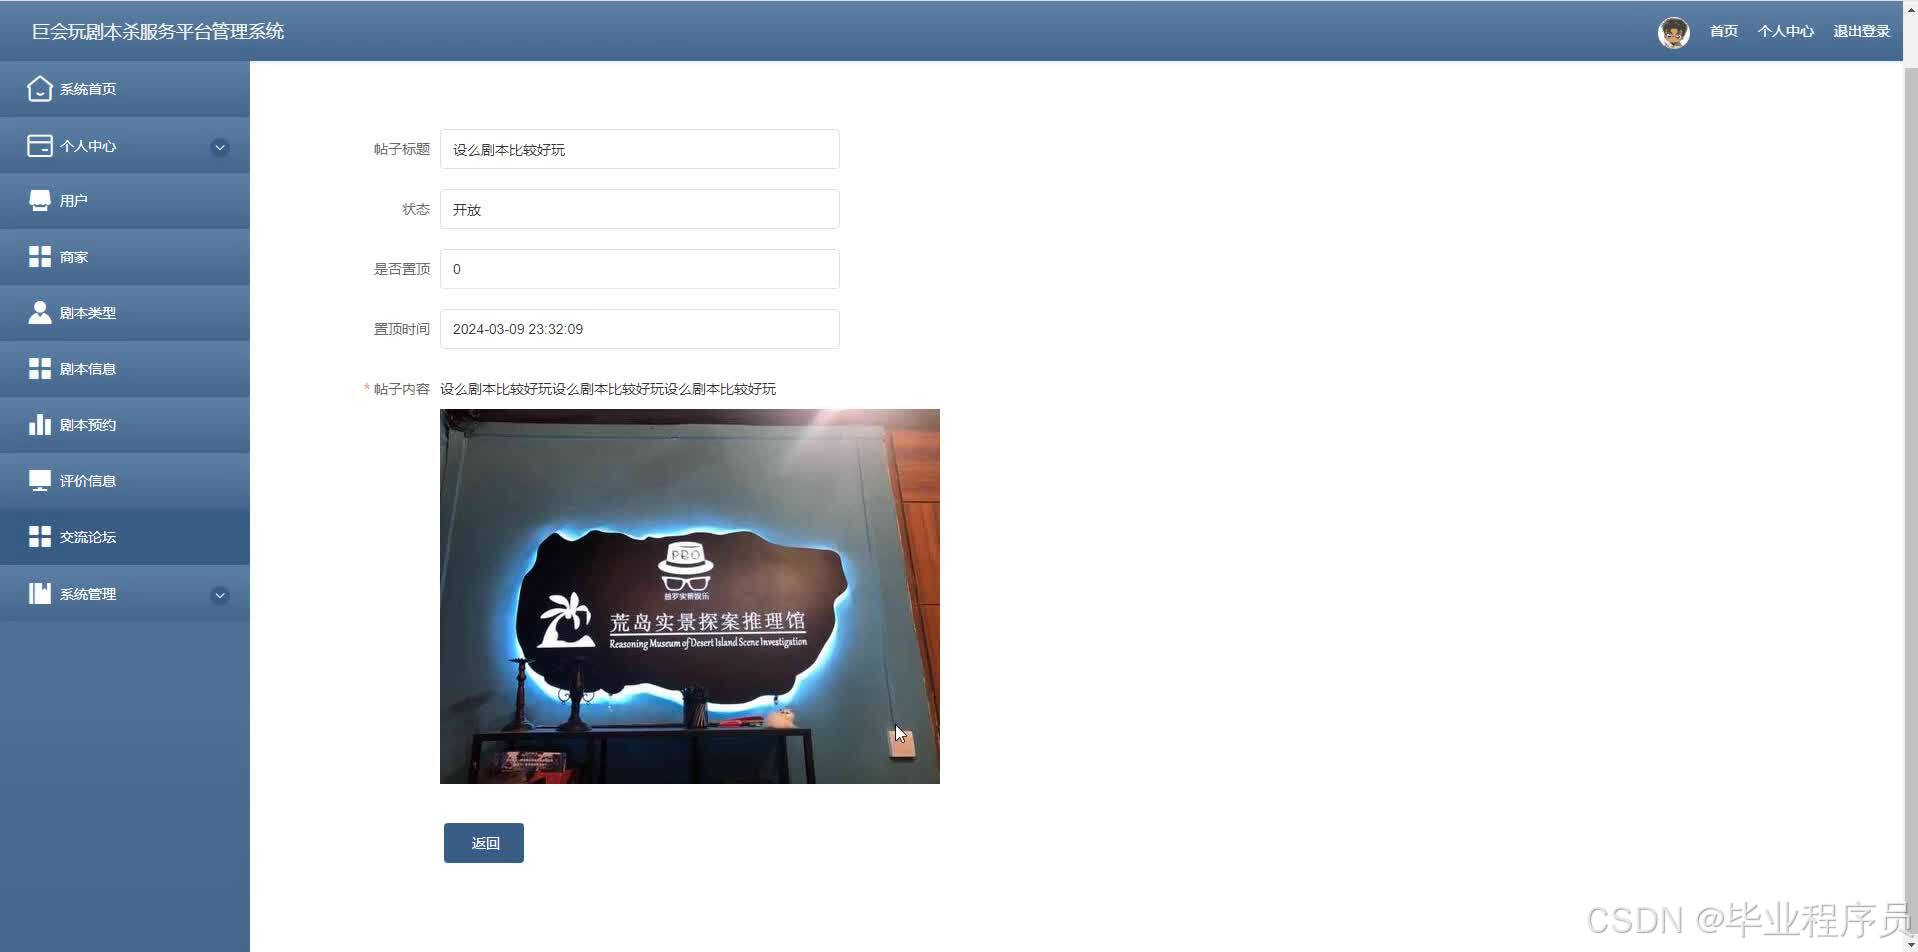
Task: Go to 剧本信息 section
Action: coord(125,369)
